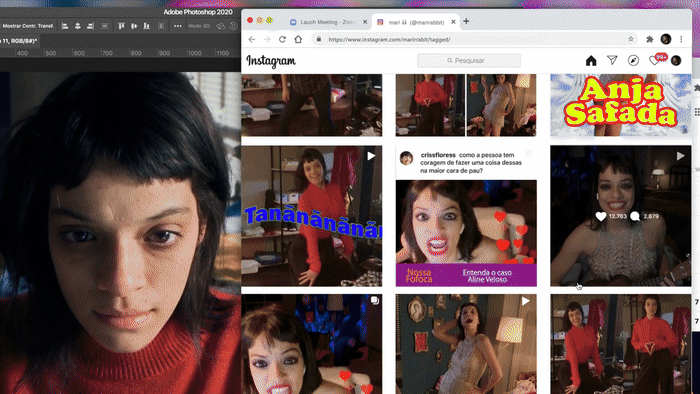Click the Photoshop align horizontal centers icon
This screenshot has width=700, height=394.
[x=78, y=26]
